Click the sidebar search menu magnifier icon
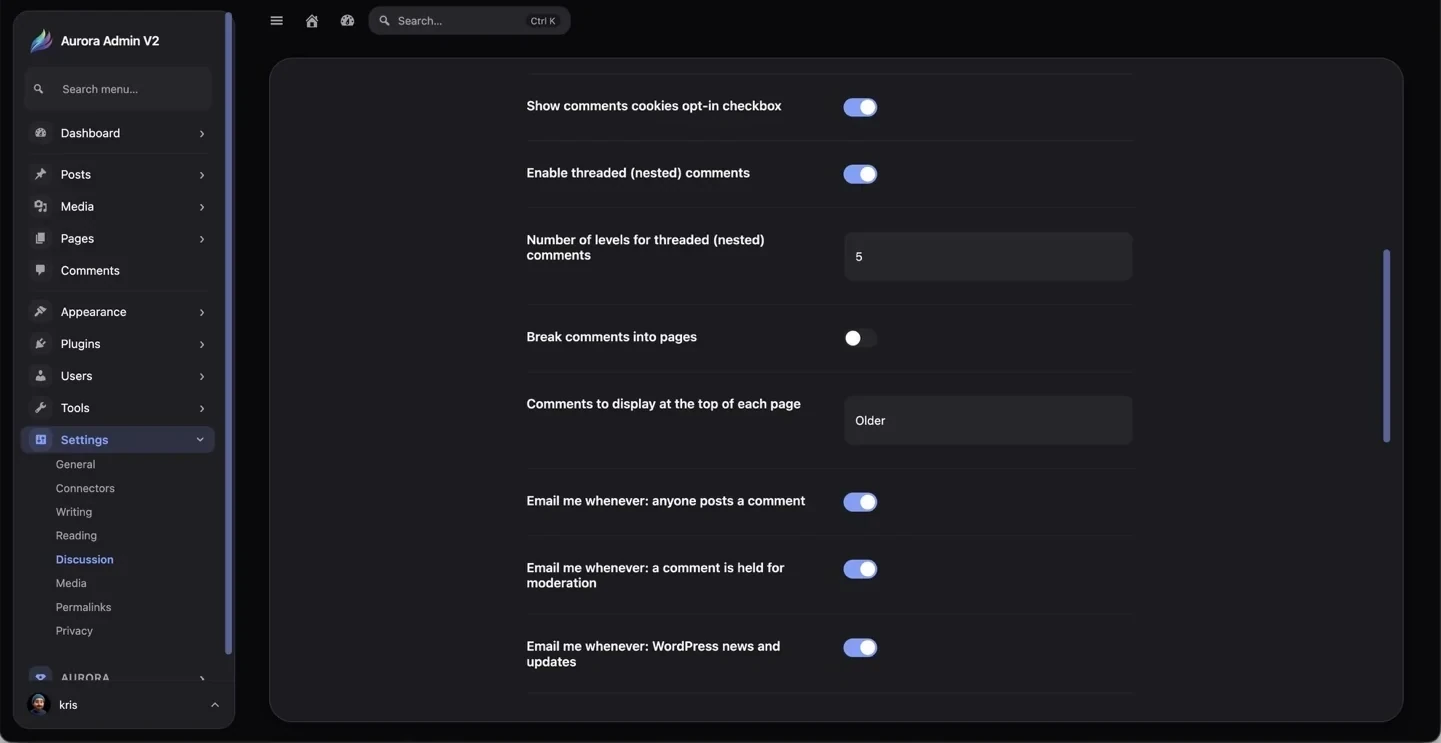The height and width of the screenshot is (743, 1441). pos(39,89)
